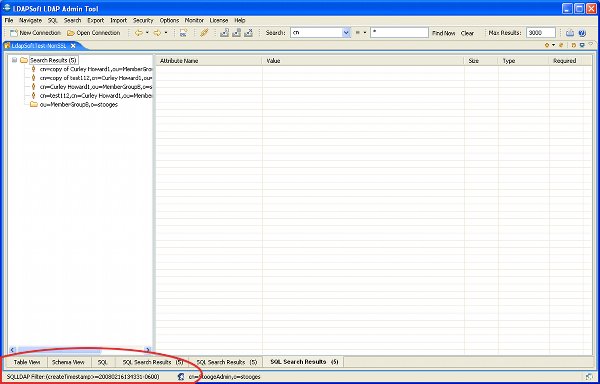Click the Find Now button
The height and width of the screenshot is (384, 600).
point(443,33)
